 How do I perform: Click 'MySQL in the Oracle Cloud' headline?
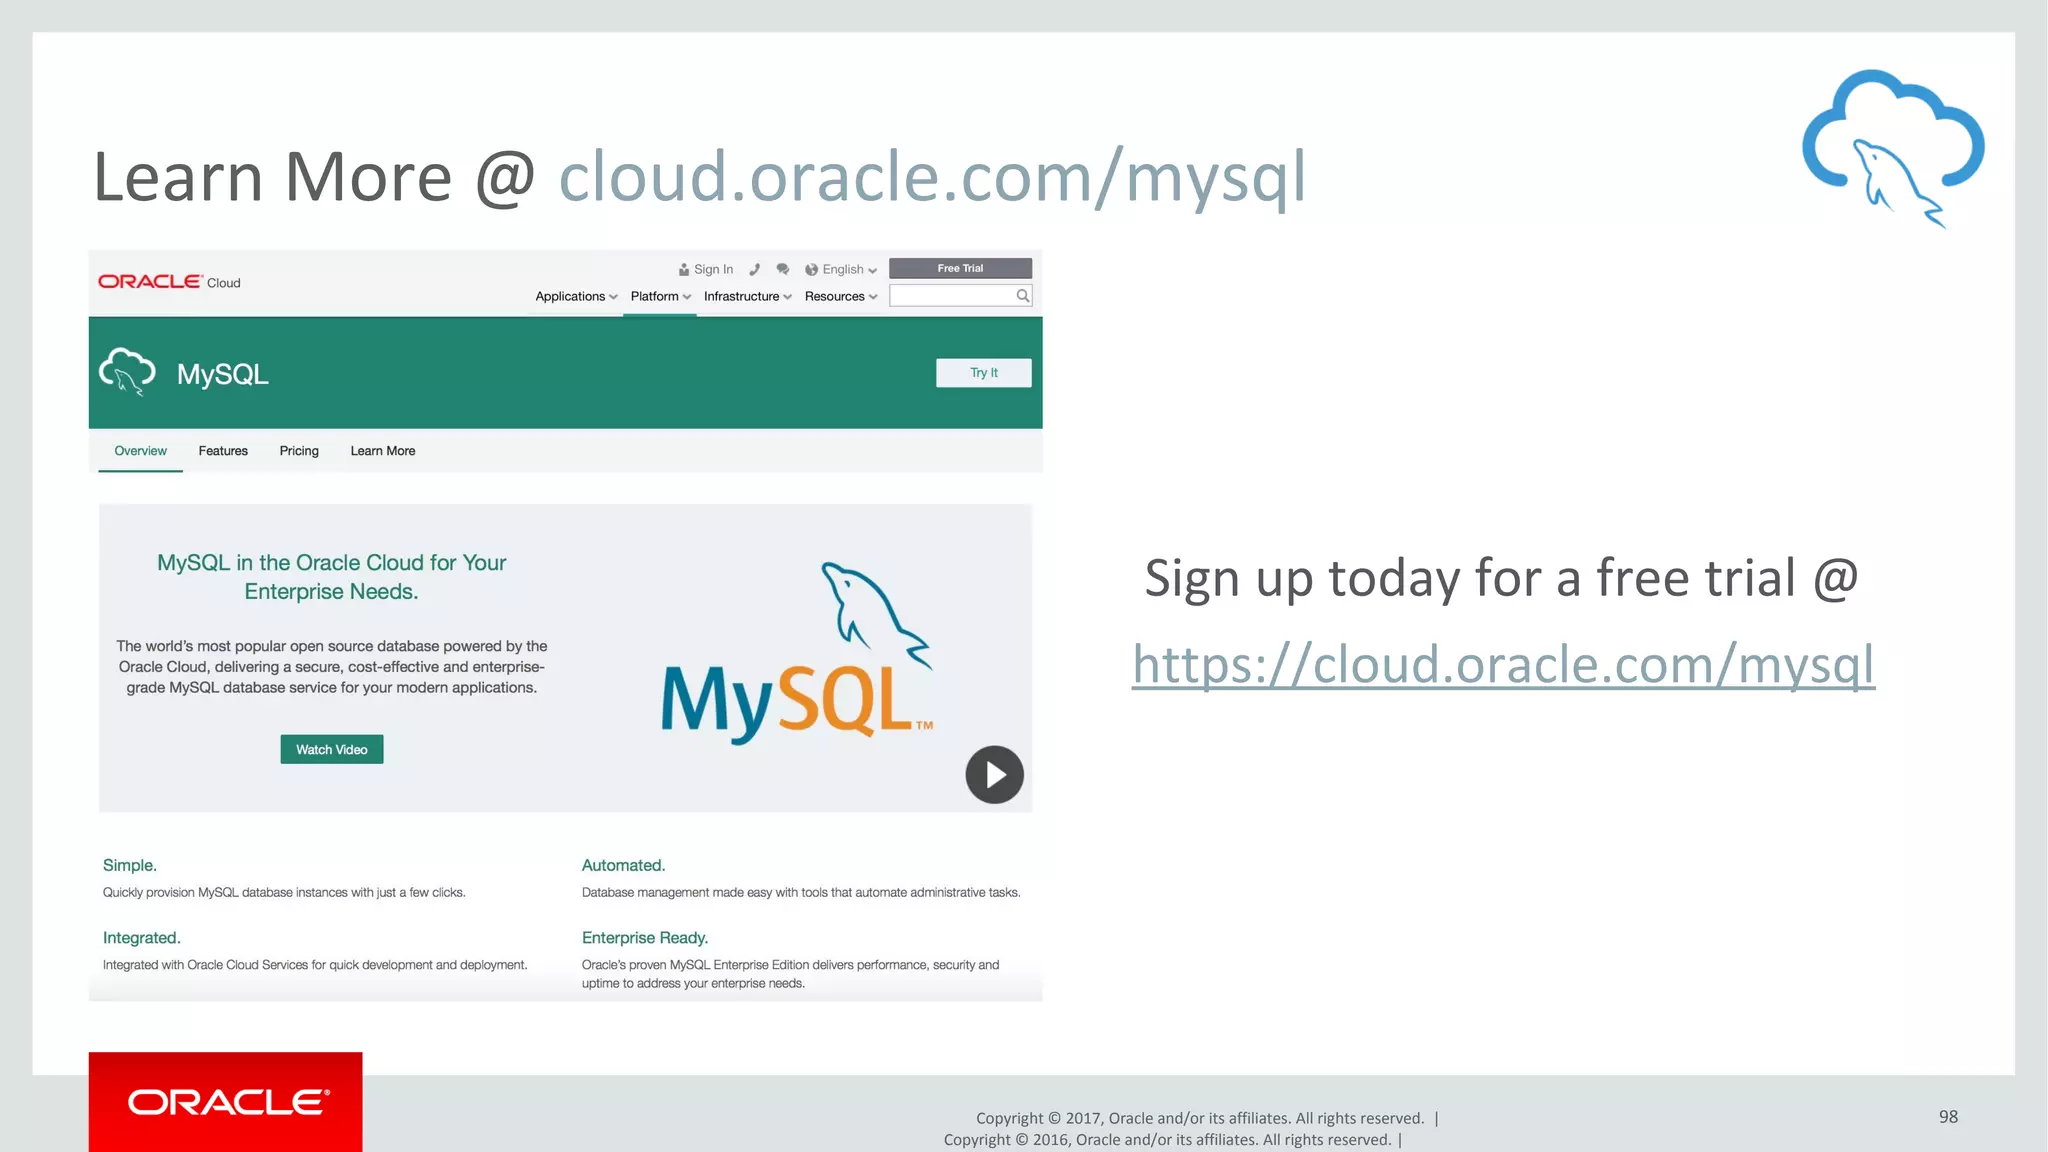pos(331,577)
